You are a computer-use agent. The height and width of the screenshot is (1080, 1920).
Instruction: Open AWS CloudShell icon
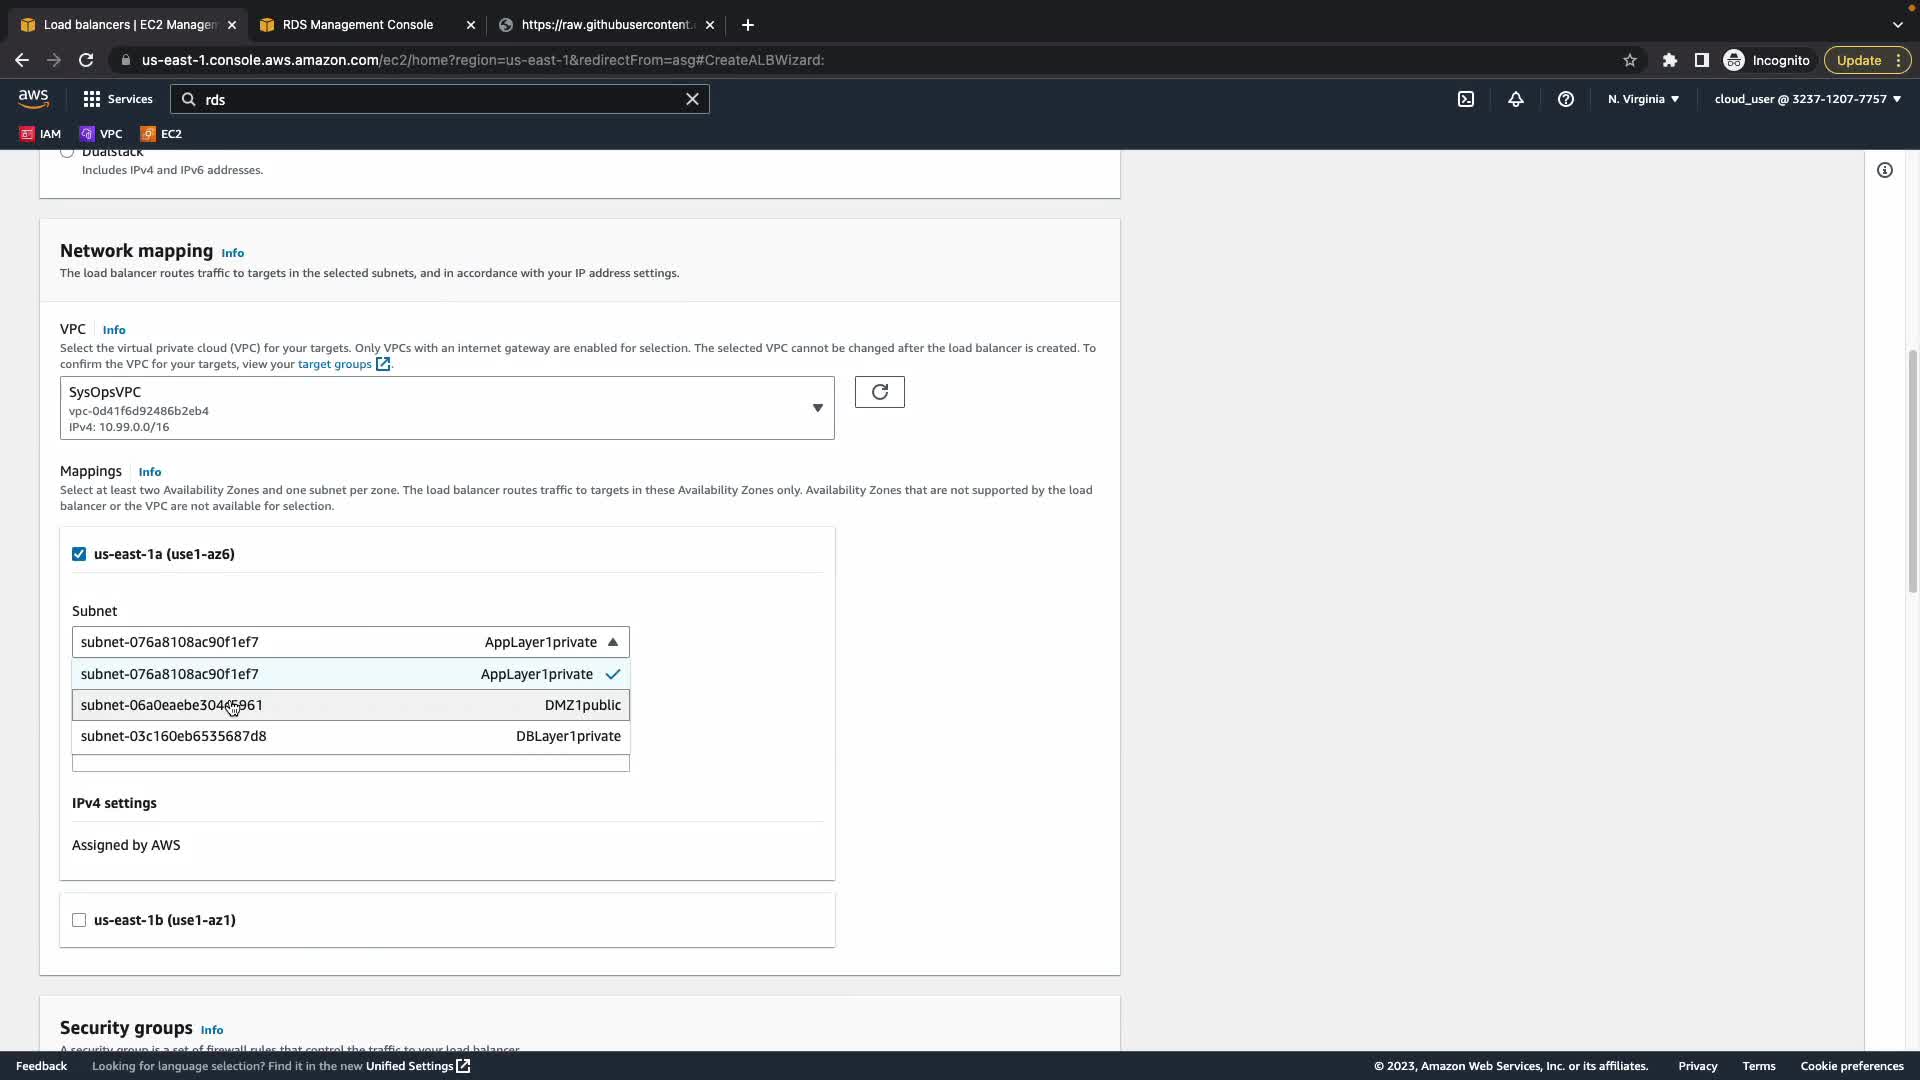(x=1466, y=99)
